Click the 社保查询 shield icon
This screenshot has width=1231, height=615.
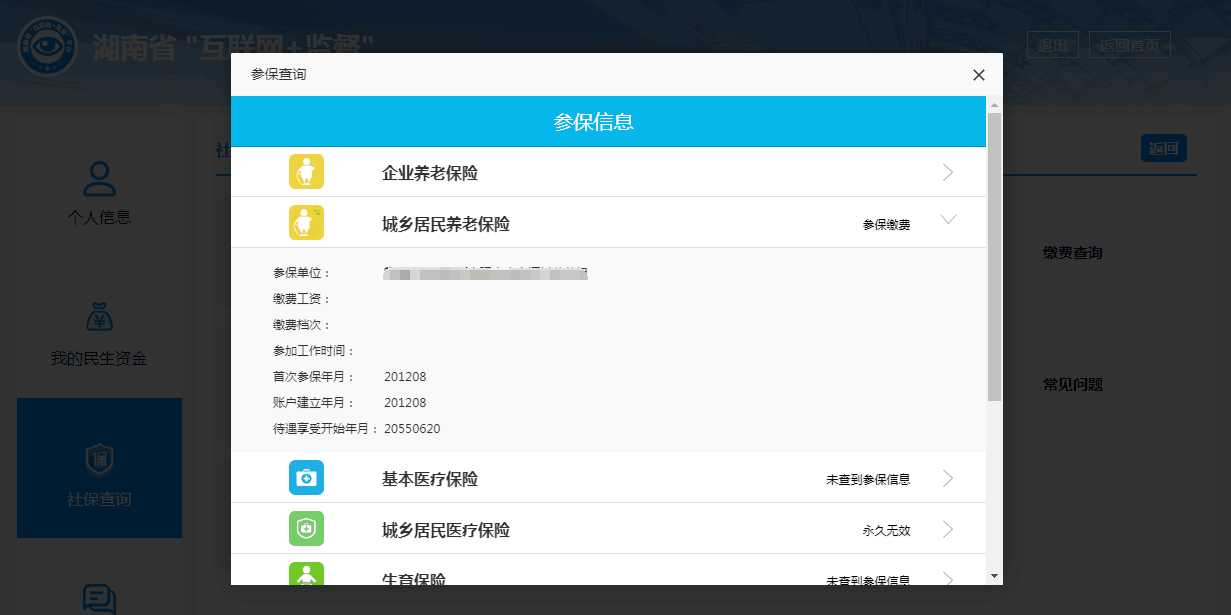point(99,460)
